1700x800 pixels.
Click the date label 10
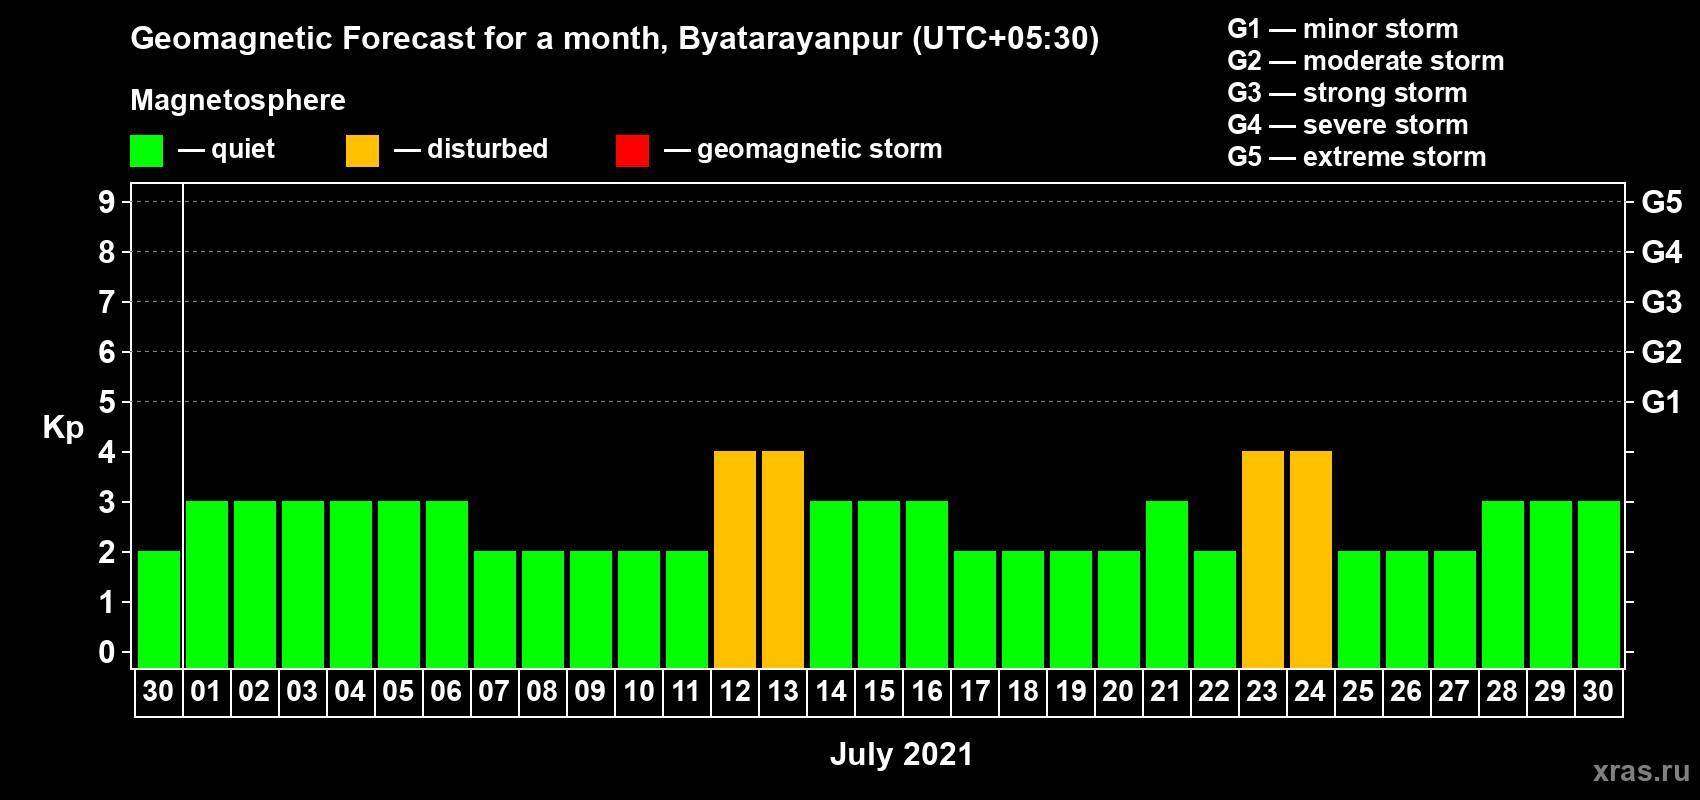(638, 691)
